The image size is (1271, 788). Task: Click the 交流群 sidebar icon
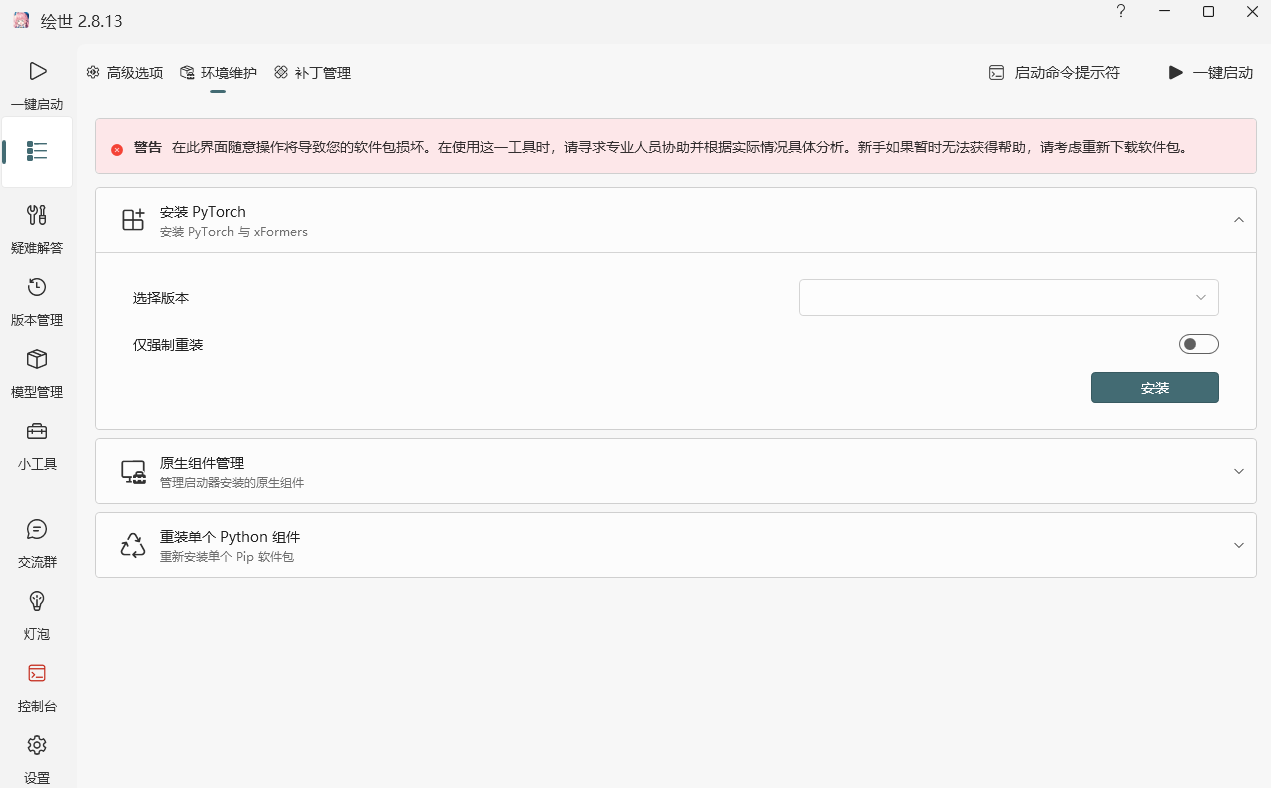[x=37, y=542]
